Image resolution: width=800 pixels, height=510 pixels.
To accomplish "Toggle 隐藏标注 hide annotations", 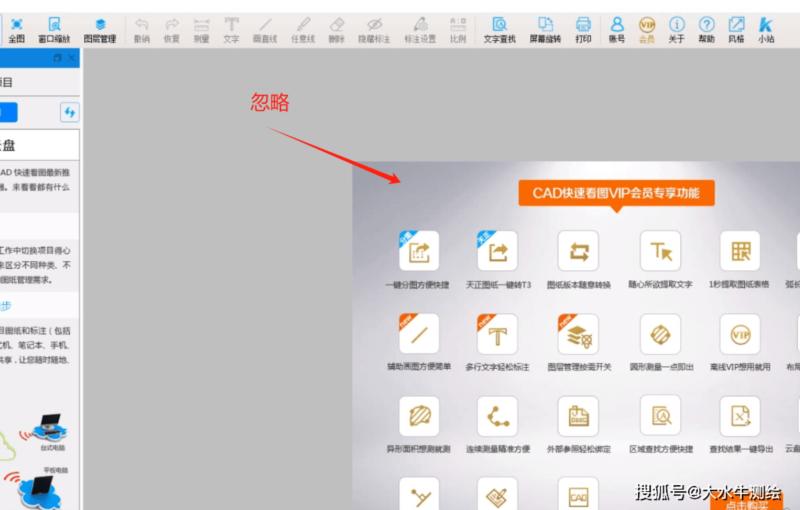I will (374, 30).
